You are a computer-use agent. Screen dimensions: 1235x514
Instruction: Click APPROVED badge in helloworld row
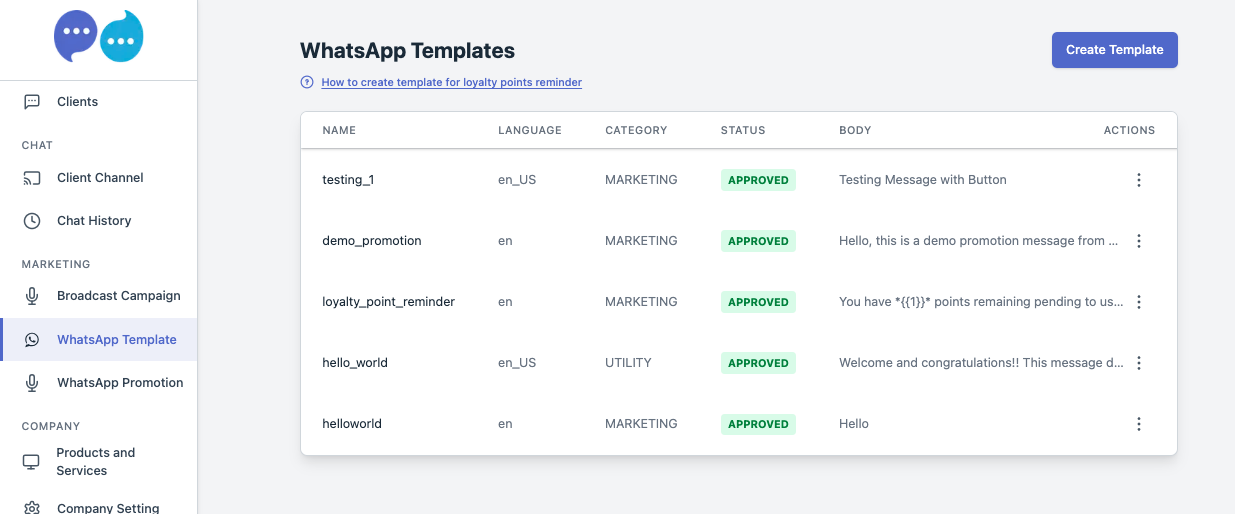758,424
